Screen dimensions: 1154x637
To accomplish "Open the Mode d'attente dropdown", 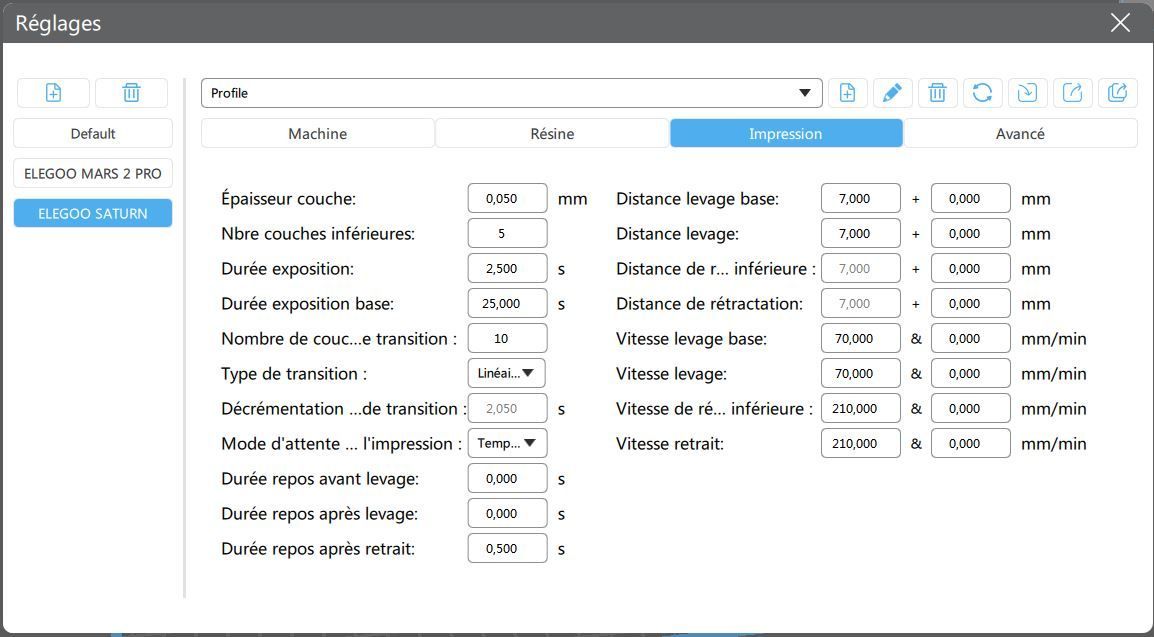I will pos(507,444).
